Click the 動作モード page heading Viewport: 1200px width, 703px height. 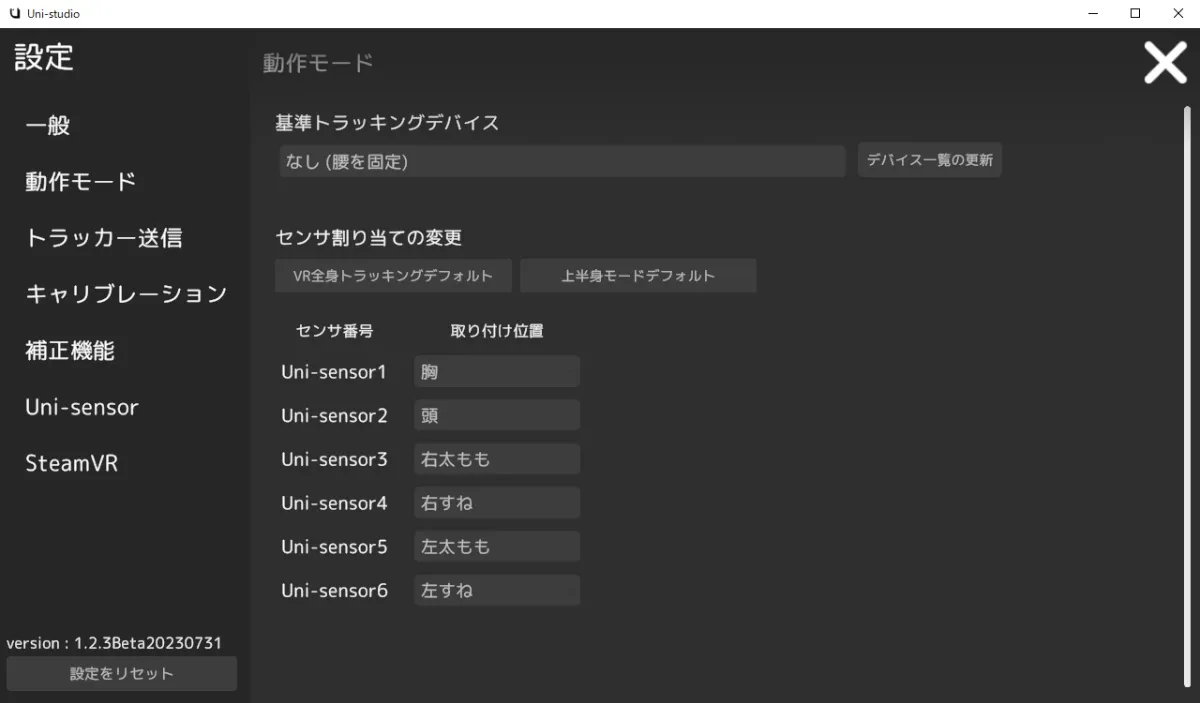318,63
